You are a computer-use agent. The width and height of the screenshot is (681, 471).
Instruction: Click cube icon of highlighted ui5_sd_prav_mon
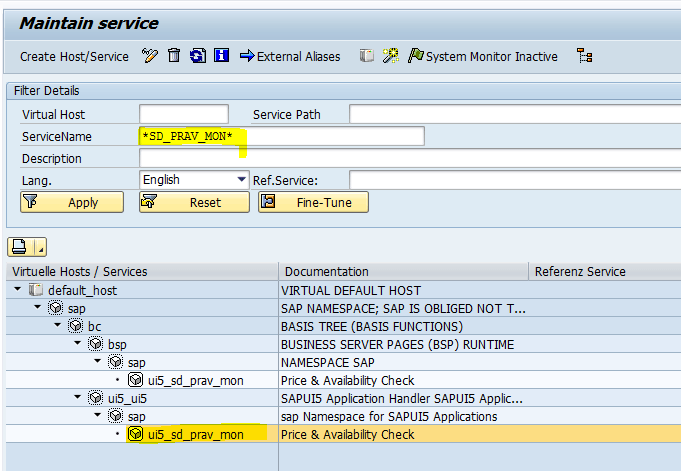[136, 434]
